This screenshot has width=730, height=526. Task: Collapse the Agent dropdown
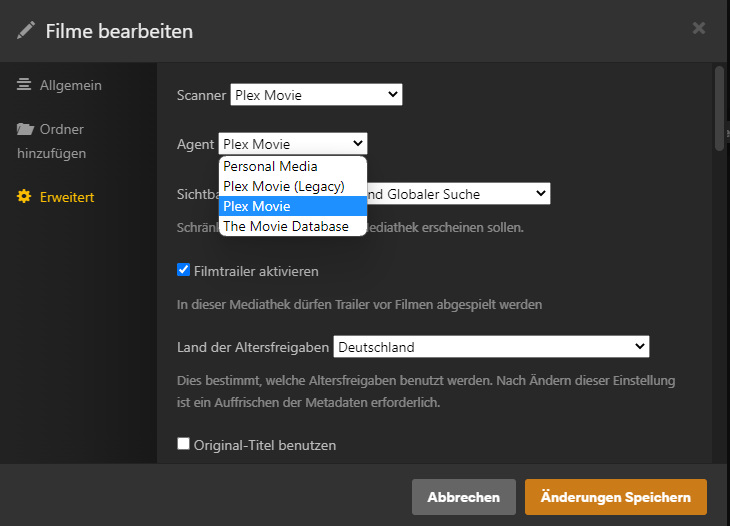tap(293, 144)
